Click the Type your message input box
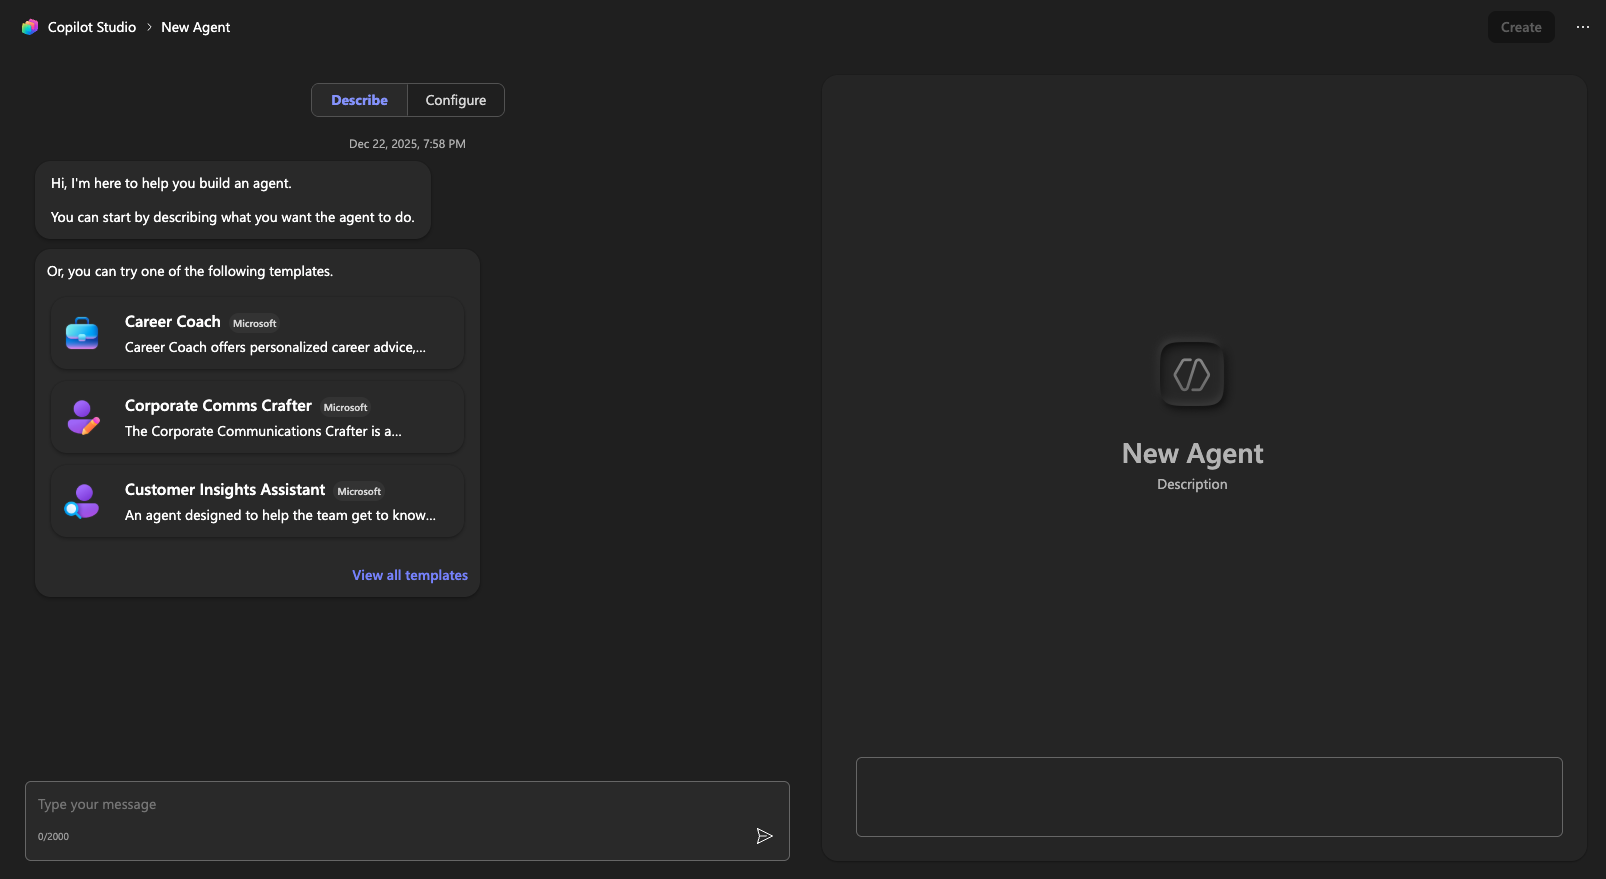The width and height of the screenshot is (1606, 879). [x=407, y=821]
